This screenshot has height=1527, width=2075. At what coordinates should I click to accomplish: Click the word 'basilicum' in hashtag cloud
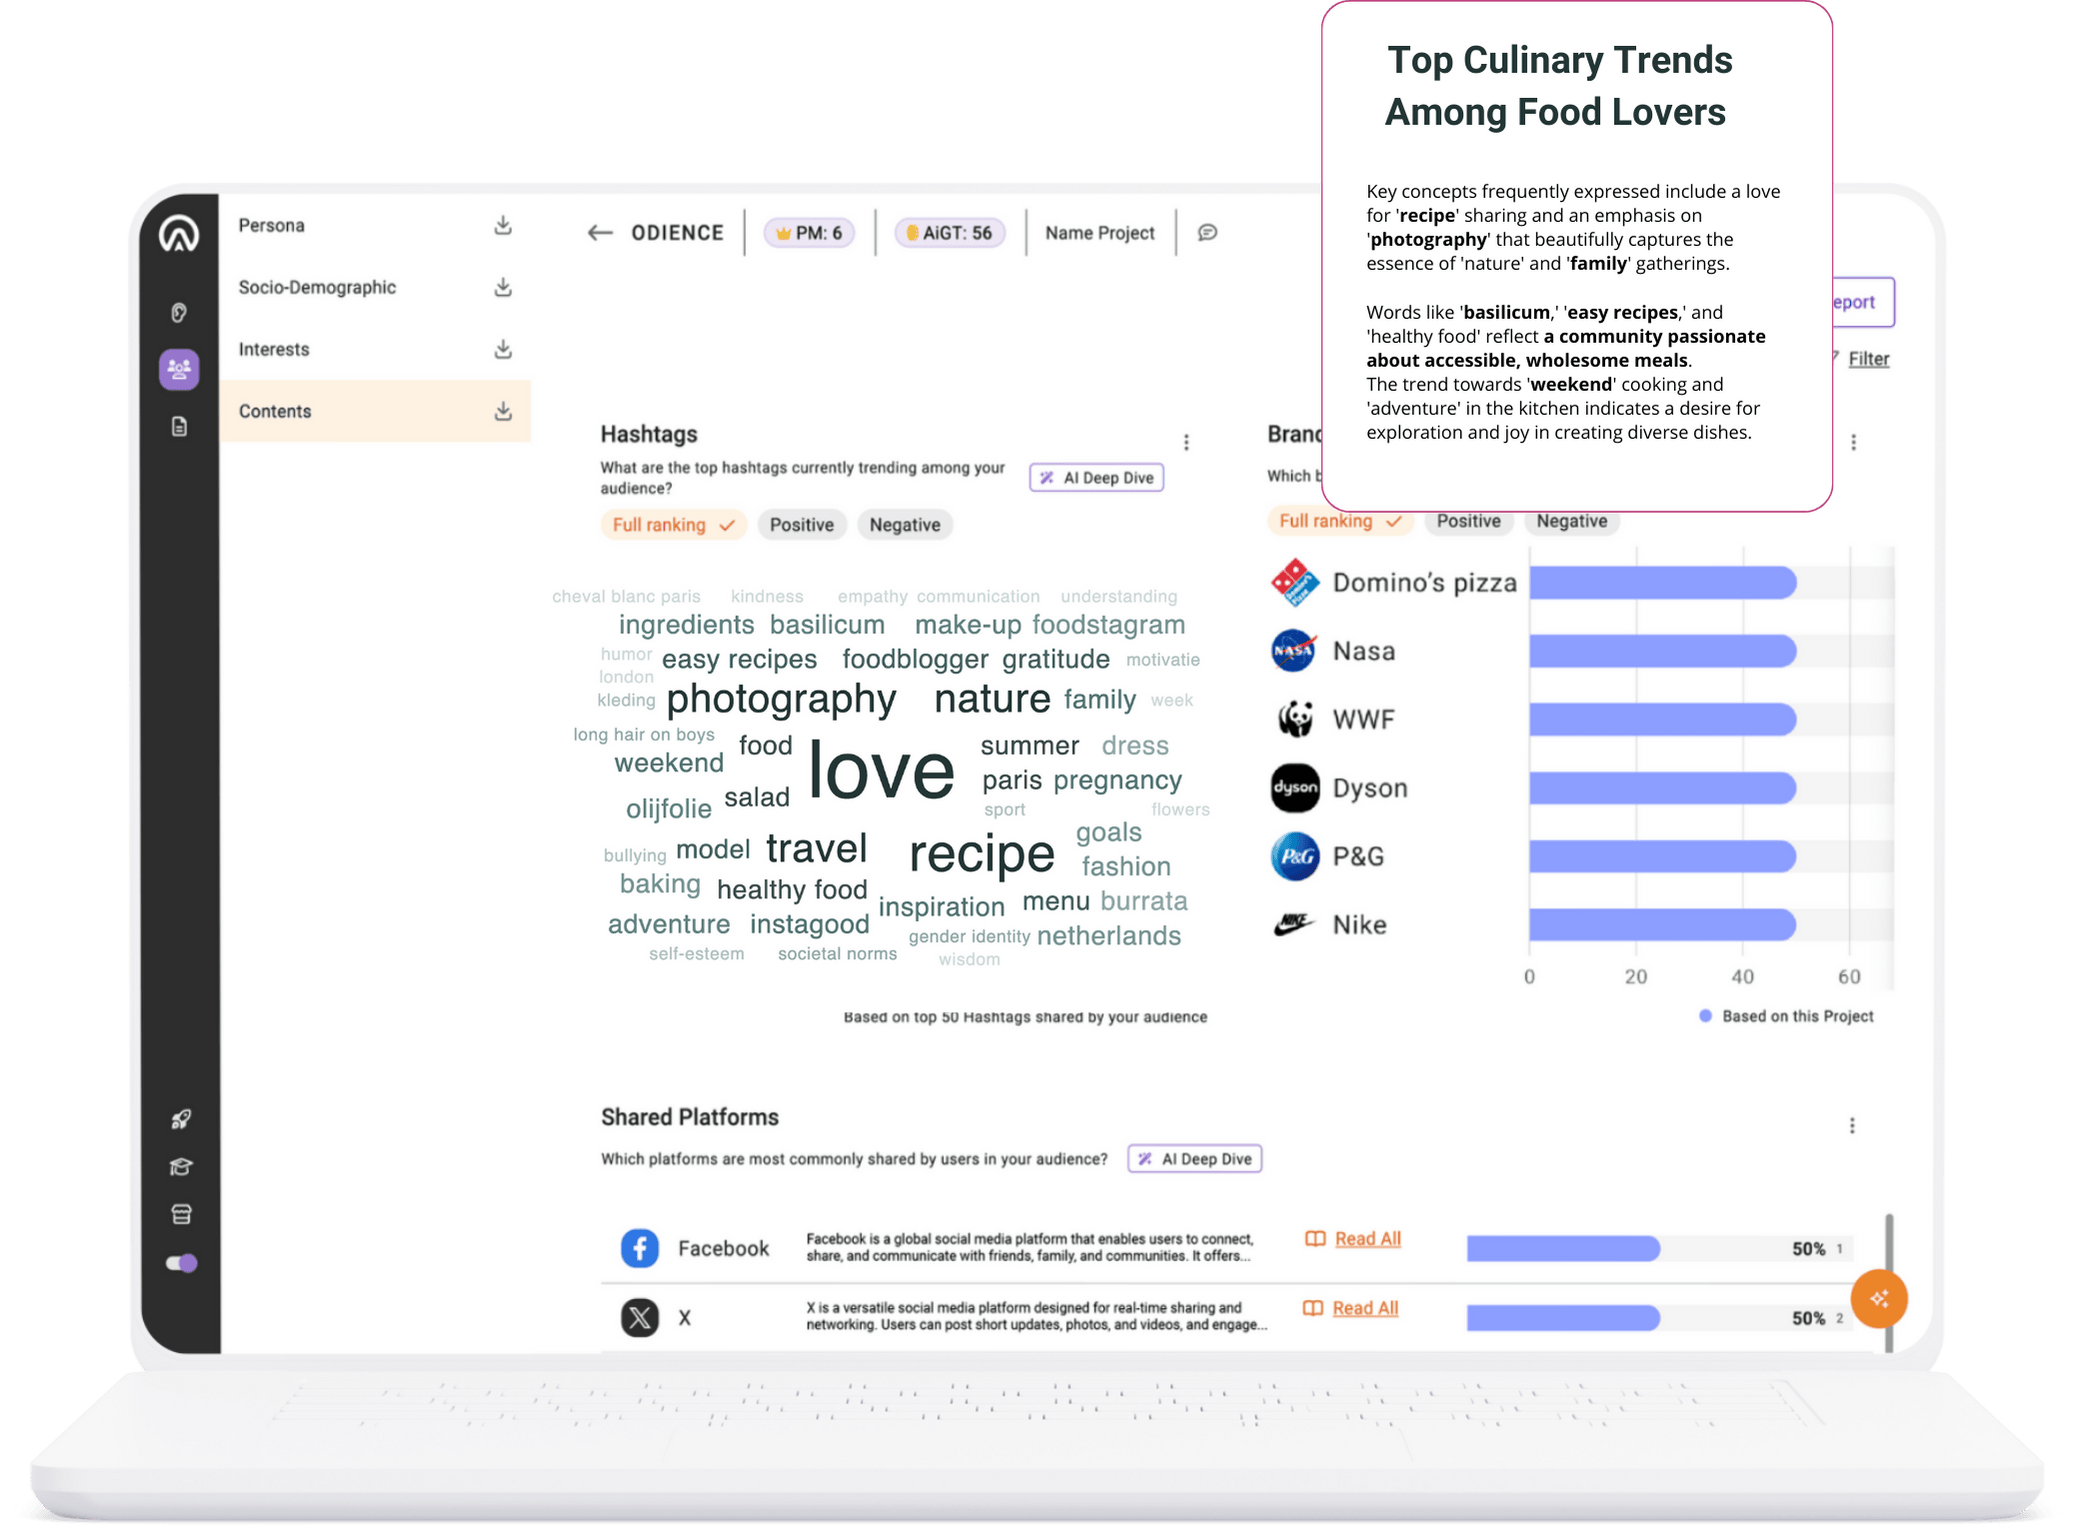pyautogui.click(x=827, y=625)
